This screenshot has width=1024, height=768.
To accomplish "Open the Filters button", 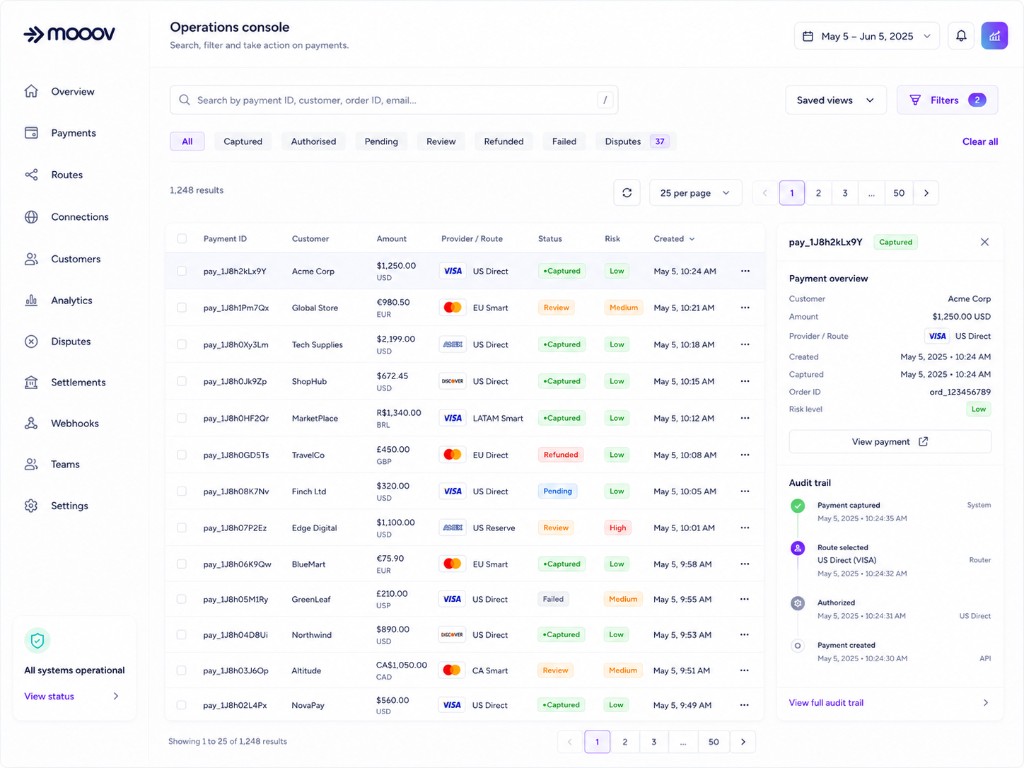I will (x=947, y=100).
